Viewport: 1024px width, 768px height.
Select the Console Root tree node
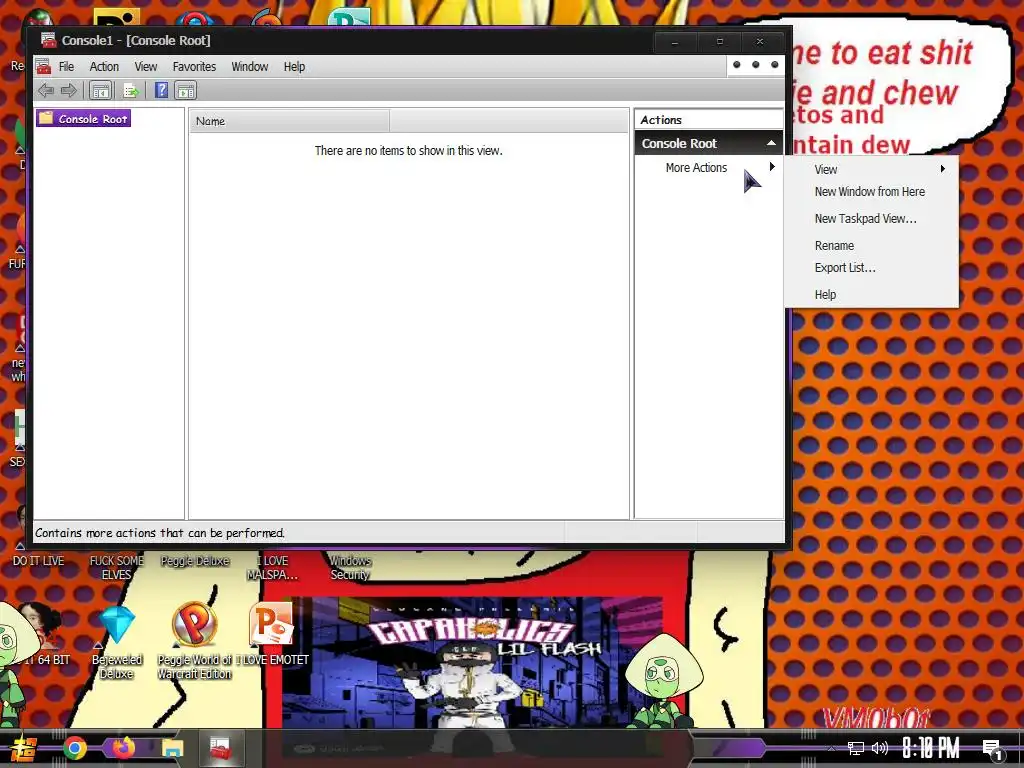(84, 118)
